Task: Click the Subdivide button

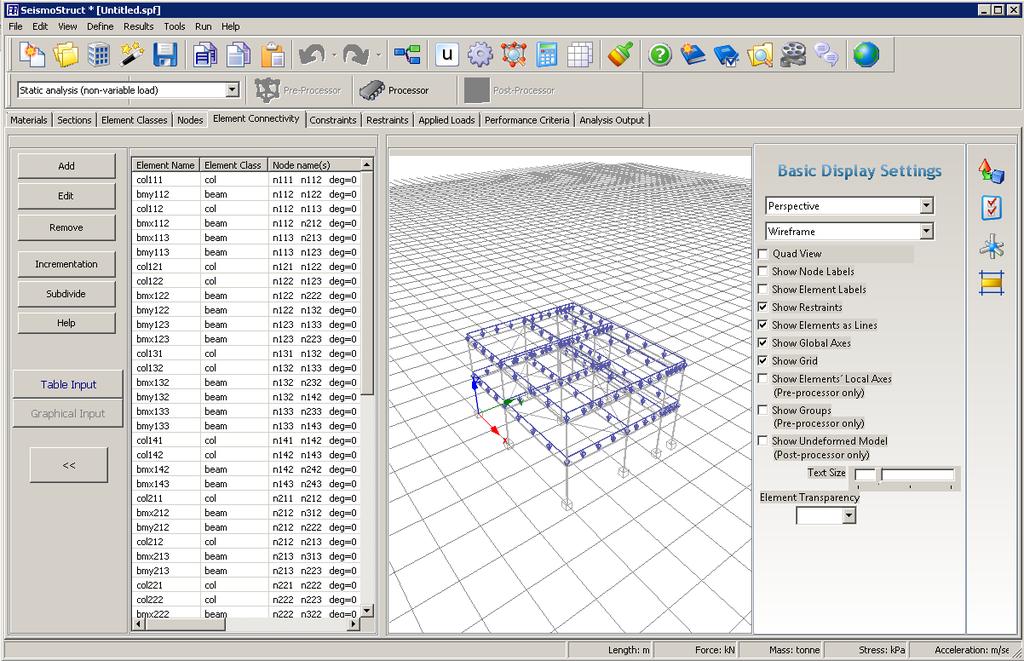Action: point(67,294)
